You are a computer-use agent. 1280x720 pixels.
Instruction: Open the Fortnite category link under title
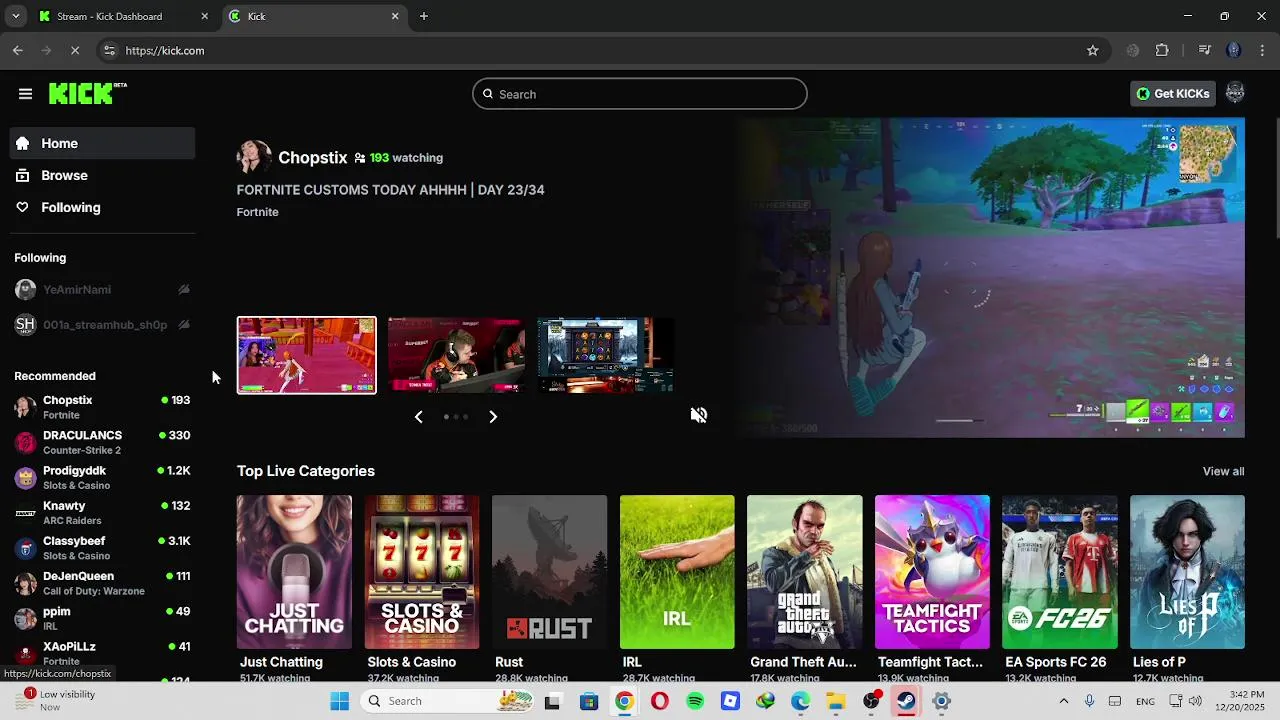258,212
